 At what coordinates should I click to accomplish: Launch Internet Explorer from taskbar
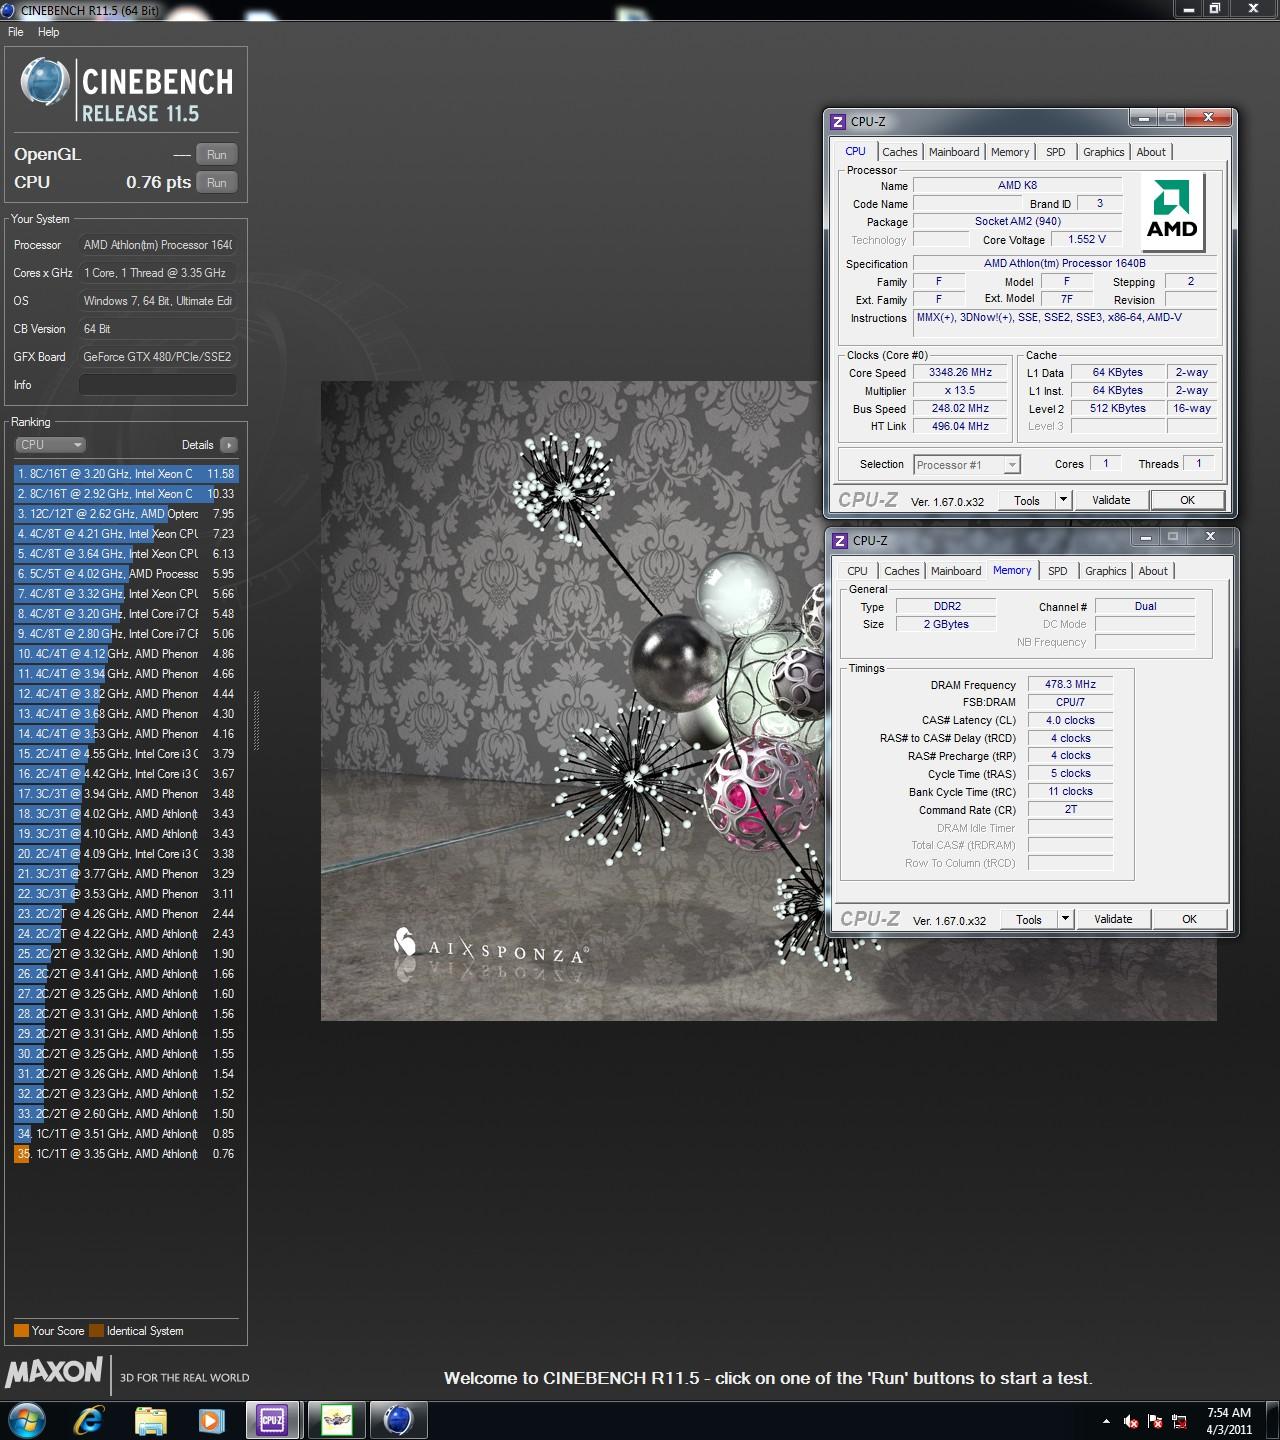click(x=89, y=1420)
